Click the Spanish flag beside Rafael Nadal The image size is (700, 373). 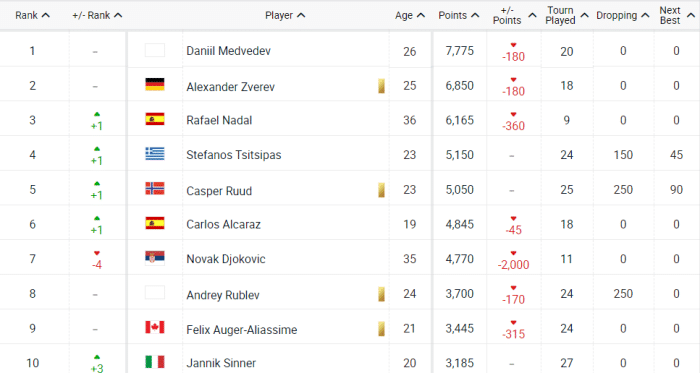click(x=155, y=119)
